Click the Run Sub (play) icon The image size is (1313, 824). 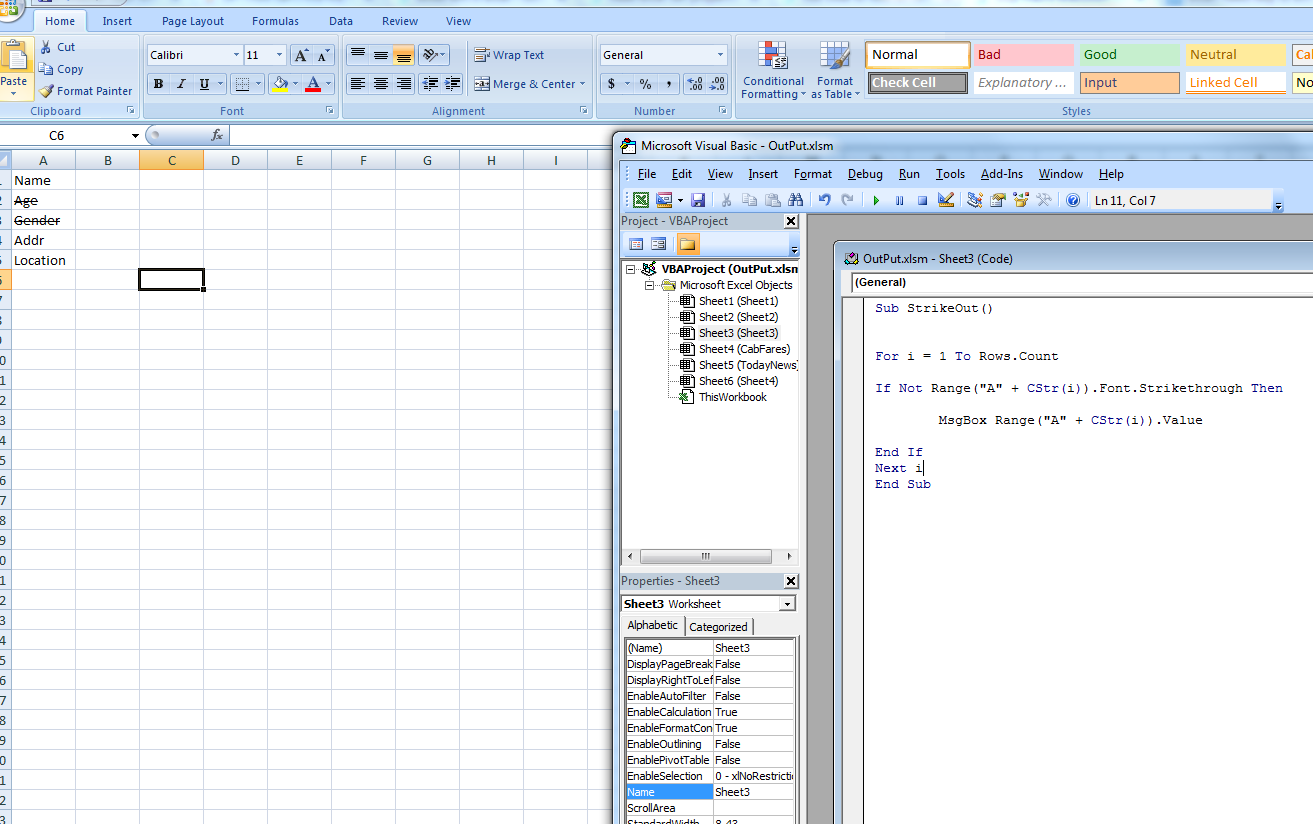tap(876, 201)
